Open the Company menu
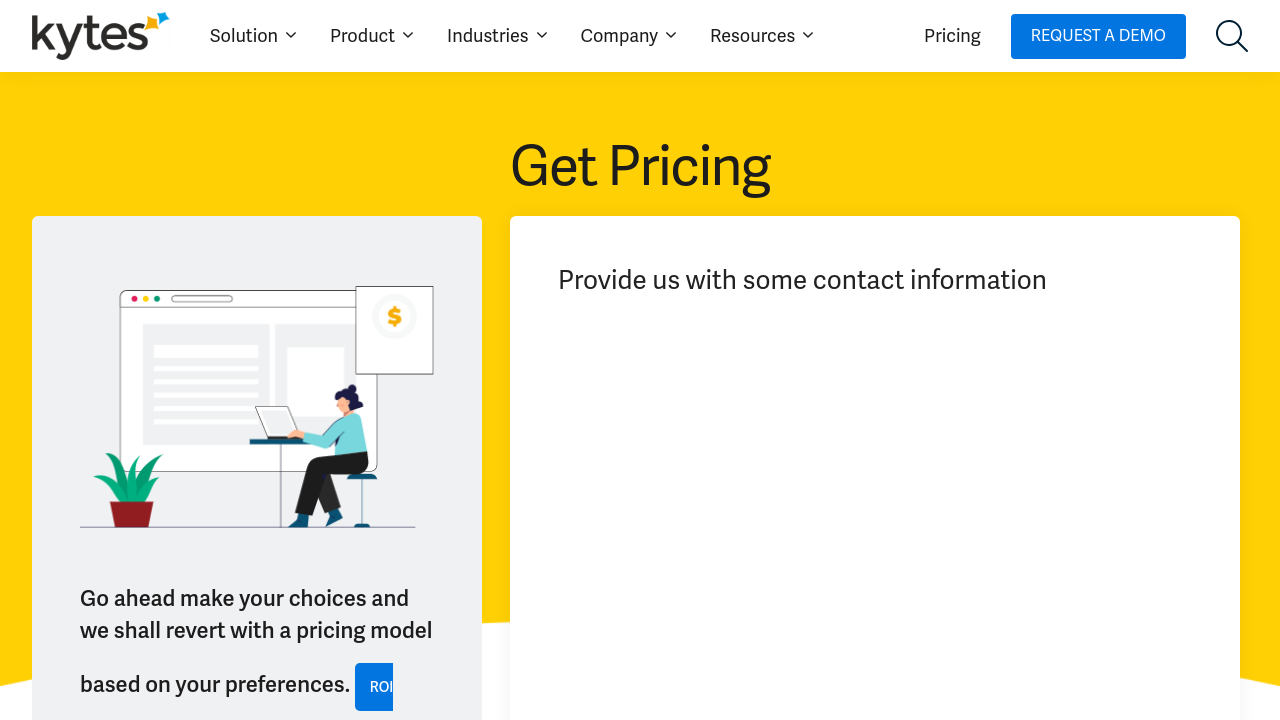 pyautogui.click(x=619, y=36)
